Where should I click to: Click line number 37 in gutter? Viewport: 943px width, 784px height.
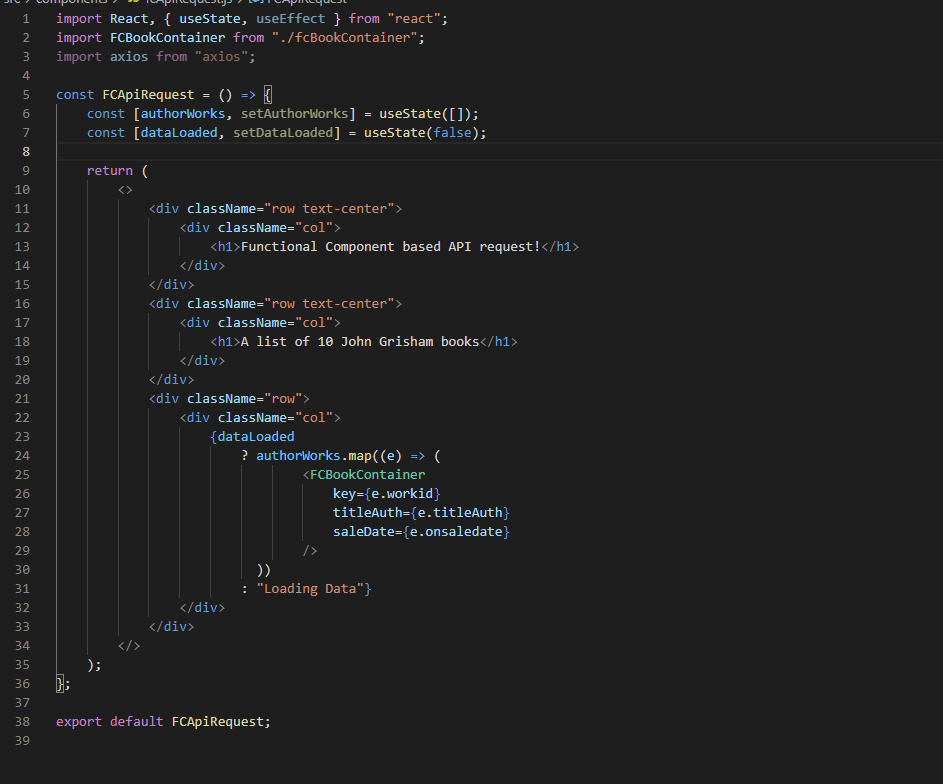(22, 703)
